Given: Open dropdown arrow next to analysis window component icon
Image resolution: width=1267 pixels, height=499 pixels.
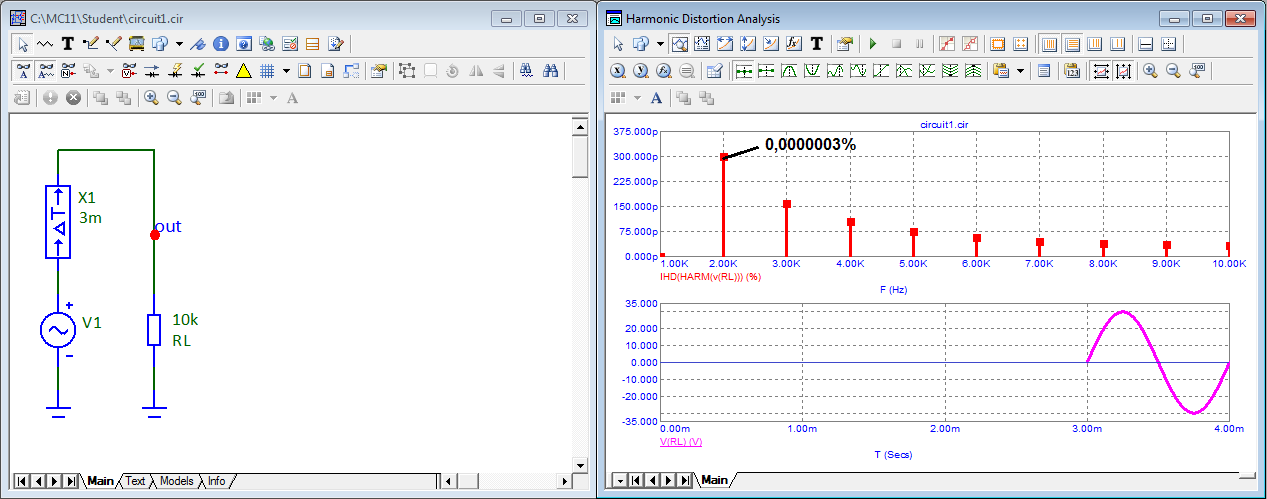Looking at the screenshot, I should tap(660, 44).
